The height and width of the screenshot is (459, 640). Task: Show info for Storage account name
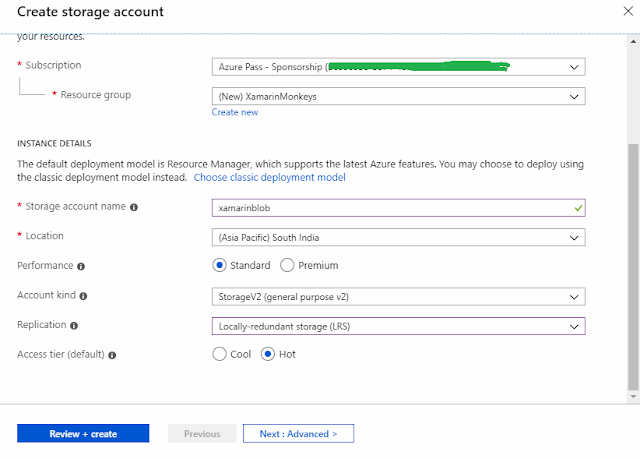[x=134, y=207]
